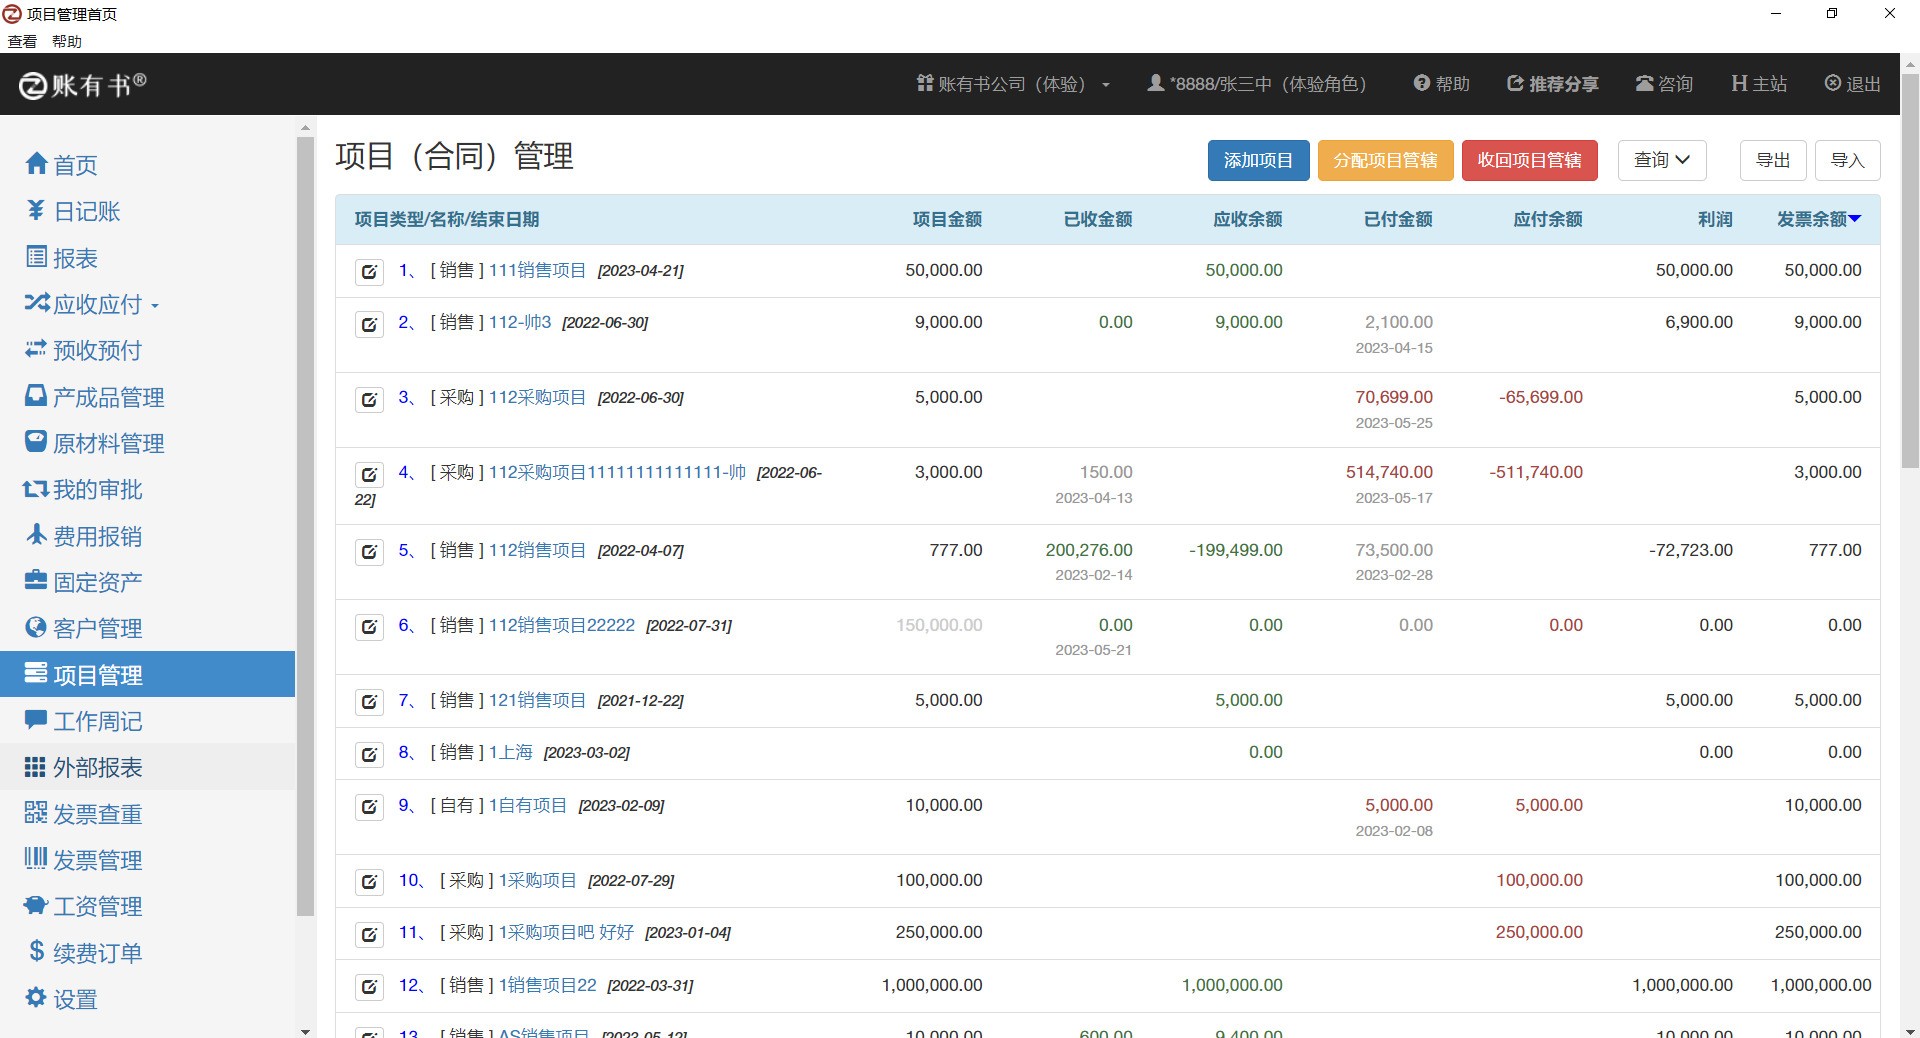Open 续费订单 in the sidebar
Image resolution: width=1920 pixels, height=1038 pixels.
point(84,953)
